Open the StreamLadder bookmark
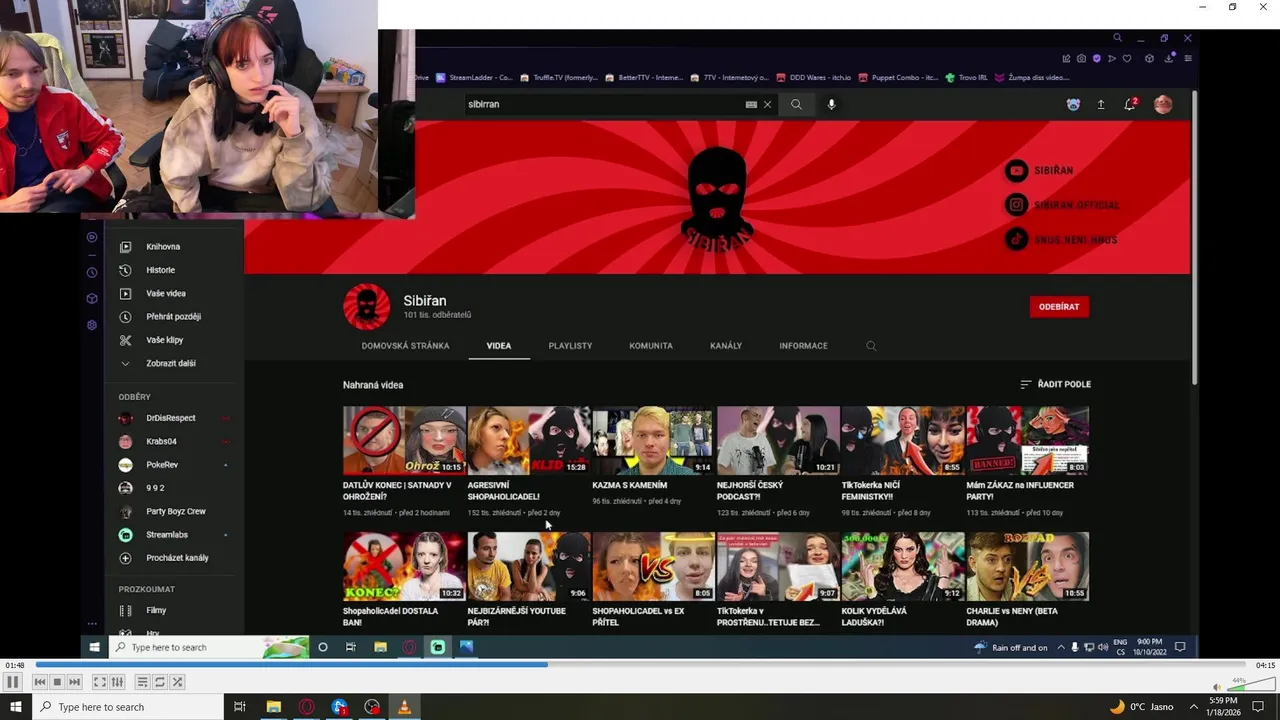The width and height of the screenshot is (1280, 720). click(474, 77)
